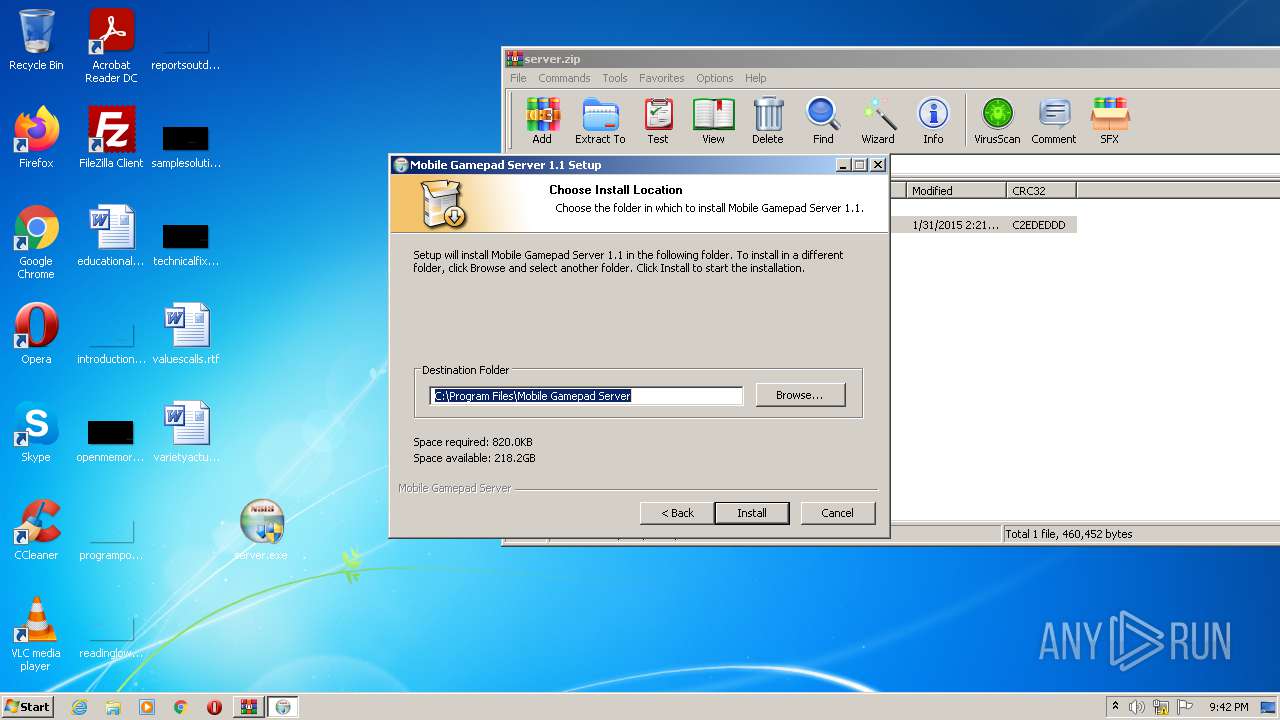This screenshot has width=1280, height=720.
Task: Click the SFX toolbar icon
Action: pos(1110,121)
